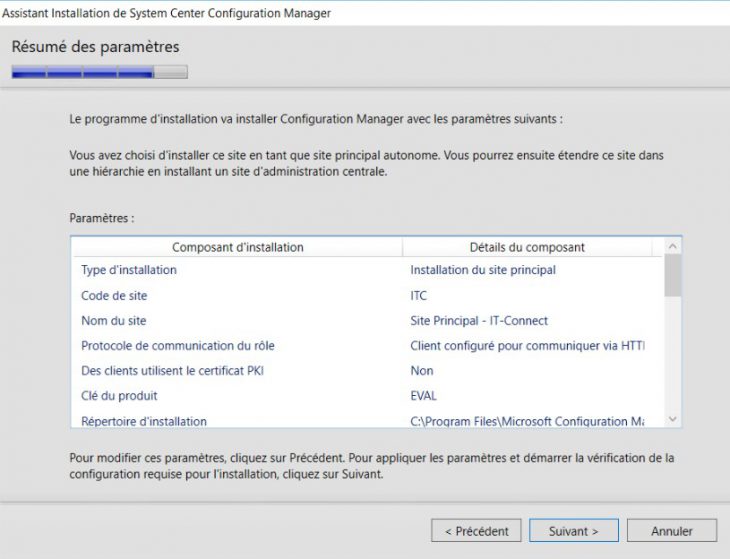Click the ITC site code value
The image size is (730, 559).
point(419,296)
